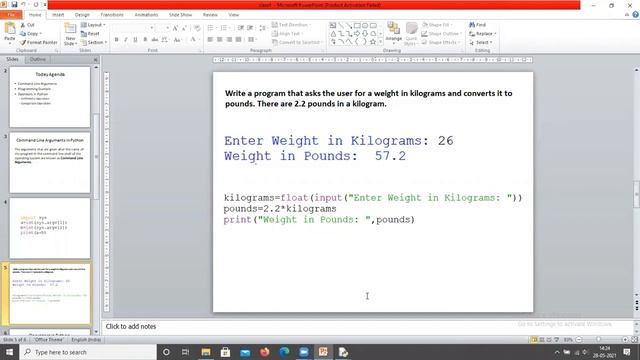Activate the Format Painter brush
This screenshot has height=360, width=640.
[39, 42]
